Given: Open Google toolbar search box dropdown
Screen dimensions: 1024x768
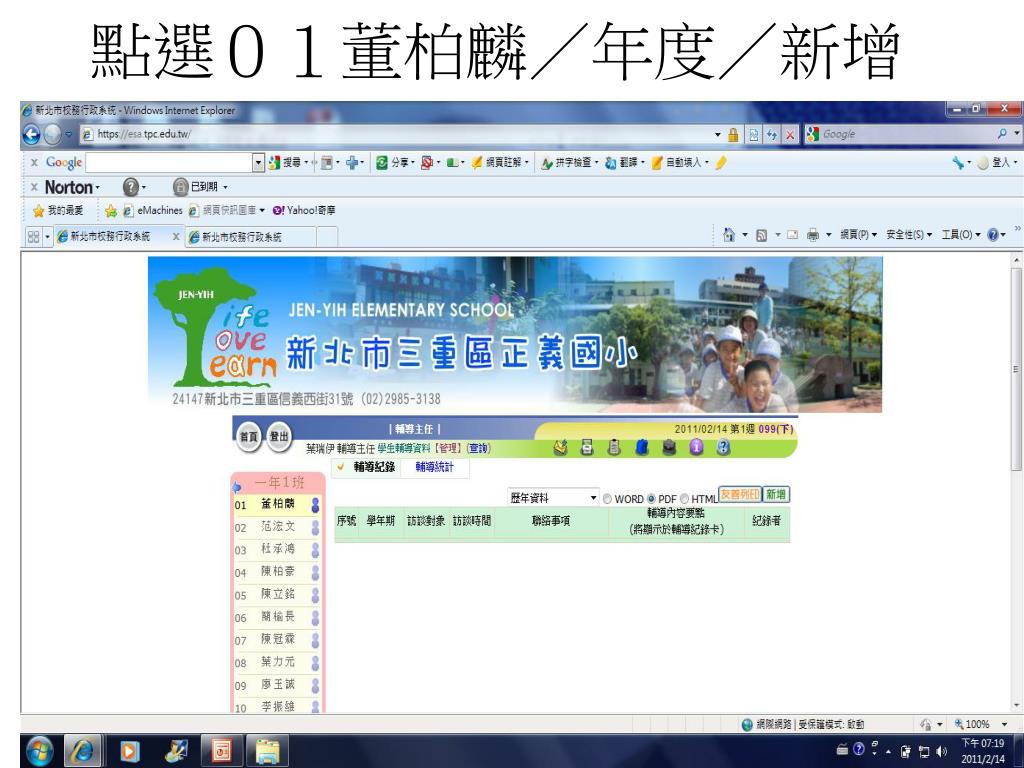Looking at the screenshot, I should [x=259, y=163].
